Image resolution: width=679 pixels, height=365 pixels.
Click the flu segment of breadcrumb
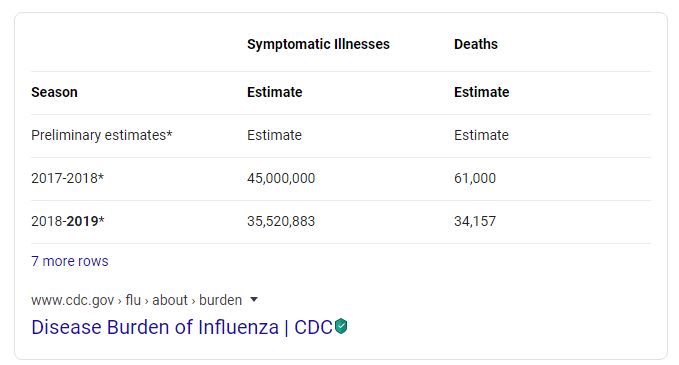coord(133,300)
